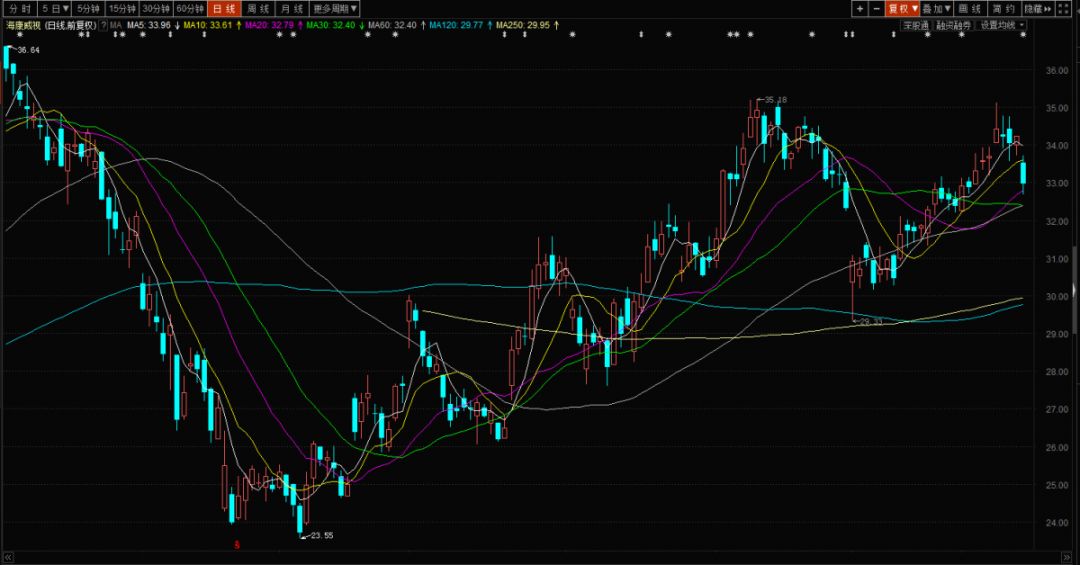Switch to 分时 intraday view
The width and height of the screenshot is (1080, 565).
pos(19,9)
